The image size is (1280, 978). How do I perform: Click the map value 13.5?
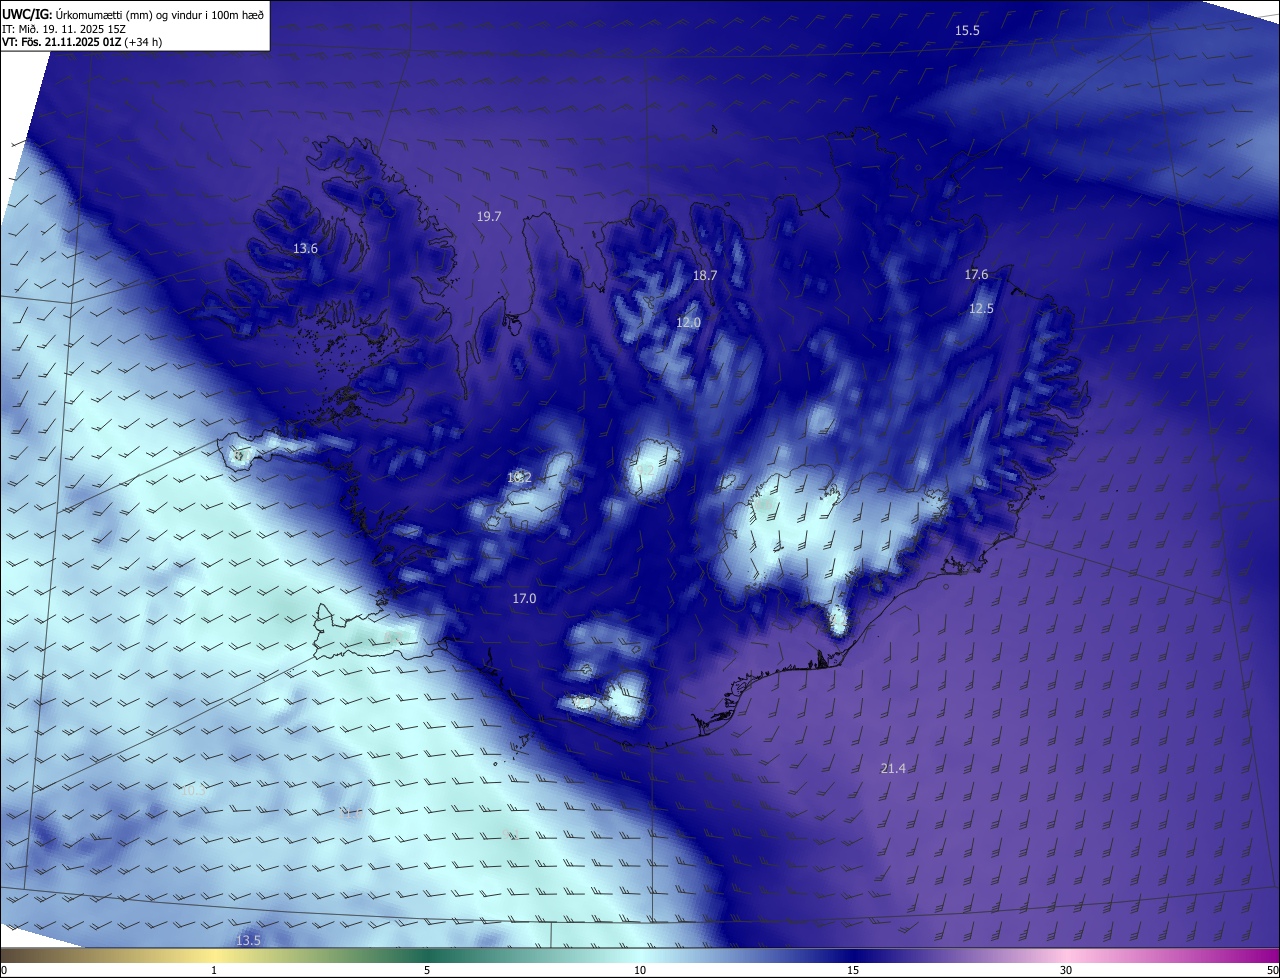tap(248, 940)
